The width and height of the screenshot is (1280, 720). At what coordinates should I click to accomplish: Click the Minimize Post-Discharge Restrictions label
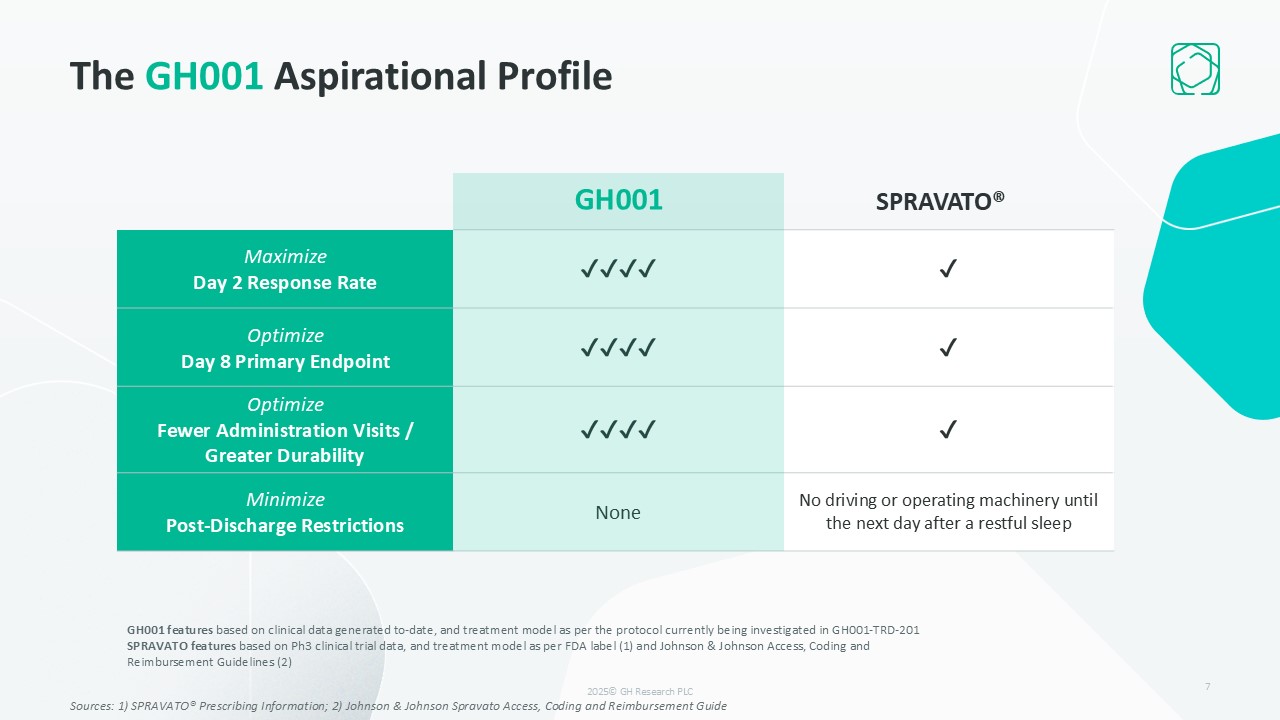[285, 512]
